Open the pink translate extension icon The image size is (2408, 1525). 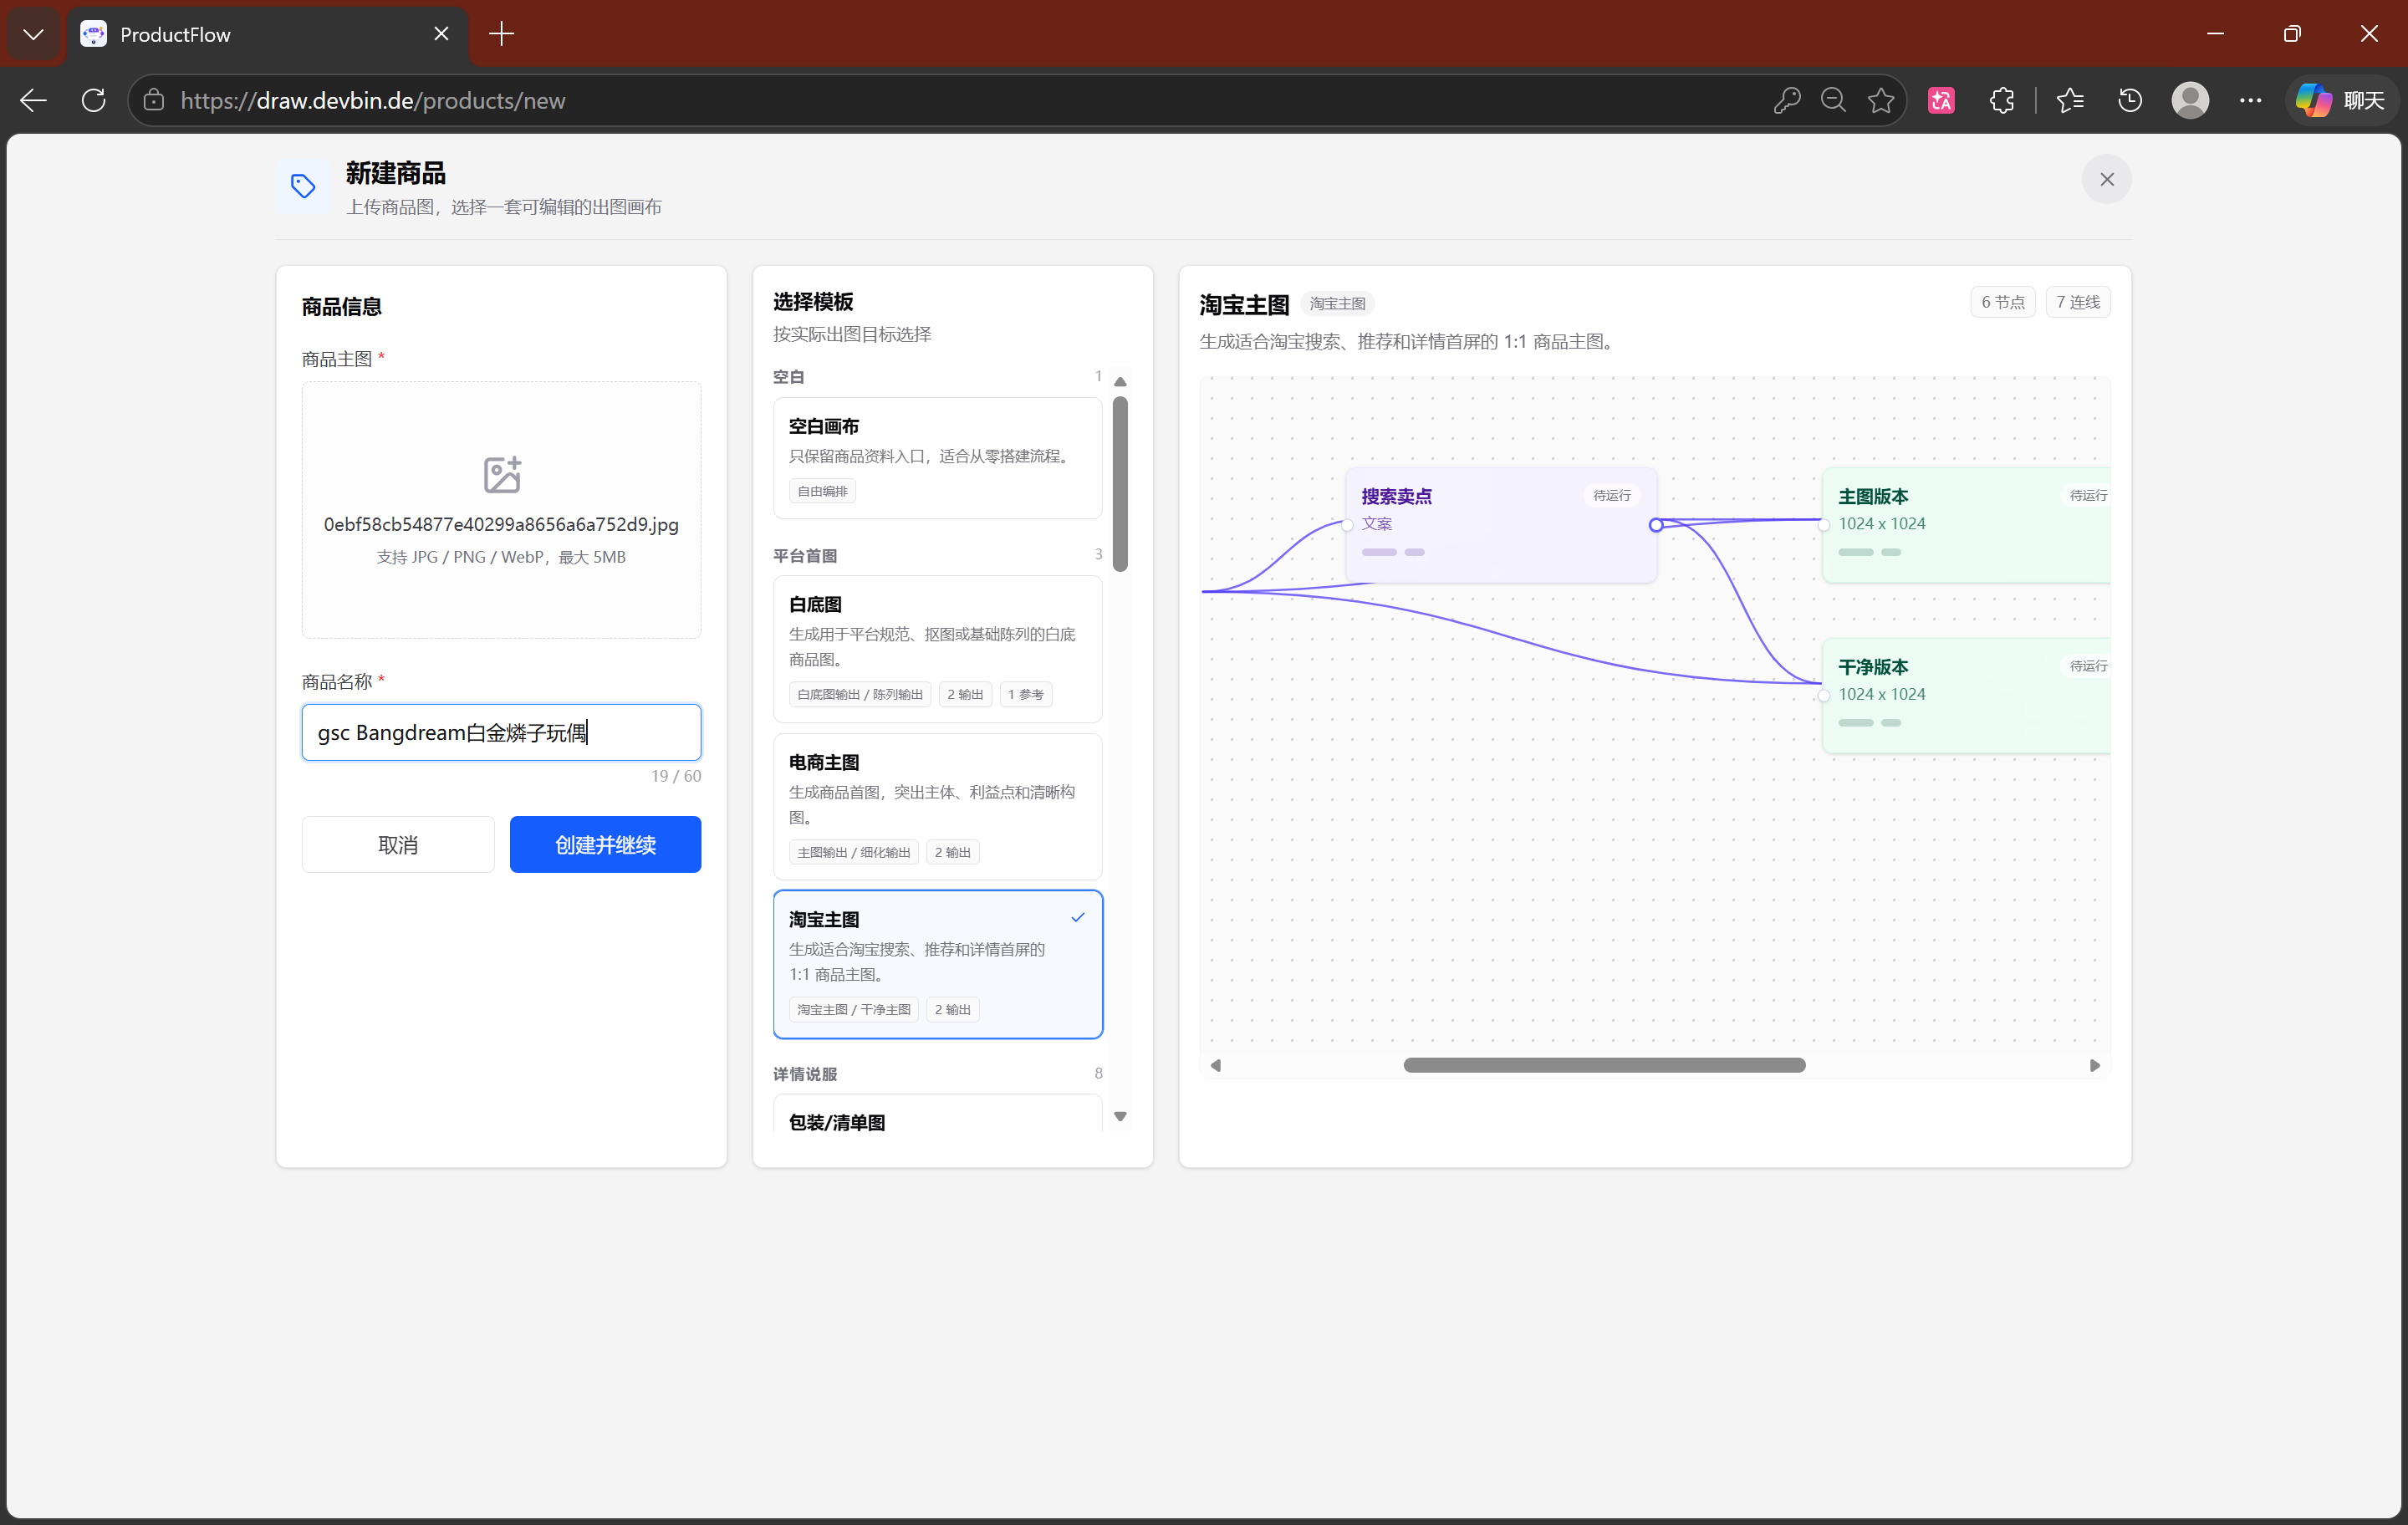tap(1941, 100)
